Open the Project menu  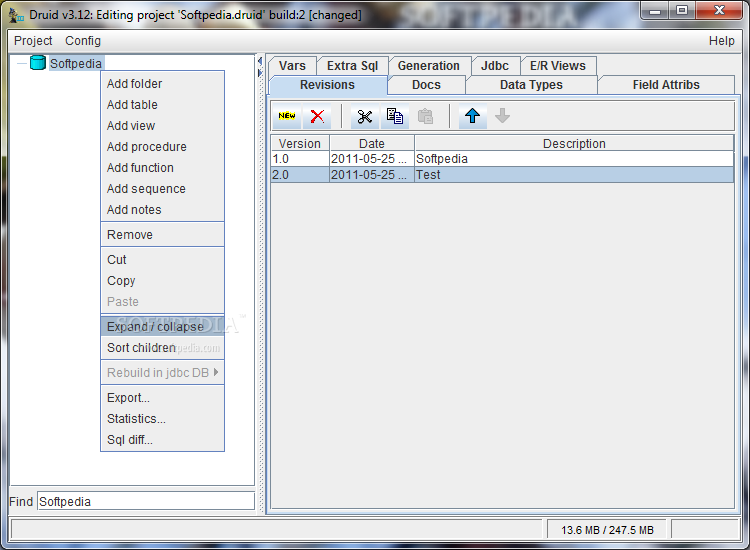[x=33, y=41]
